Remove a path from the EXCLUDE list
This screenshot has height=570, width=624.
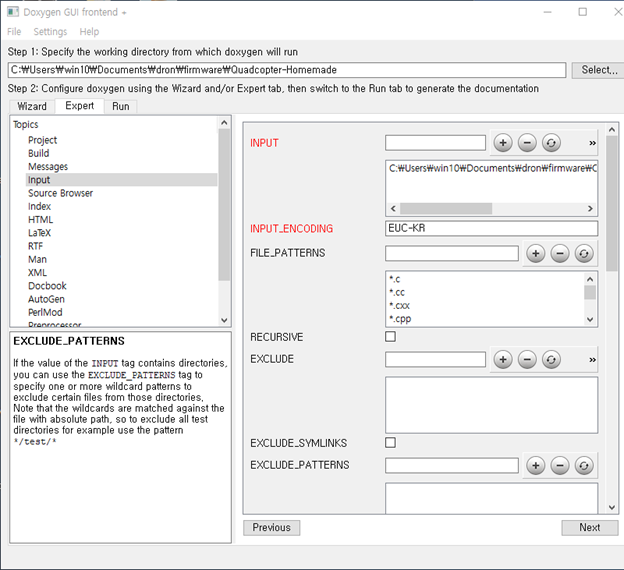point(527,359)
